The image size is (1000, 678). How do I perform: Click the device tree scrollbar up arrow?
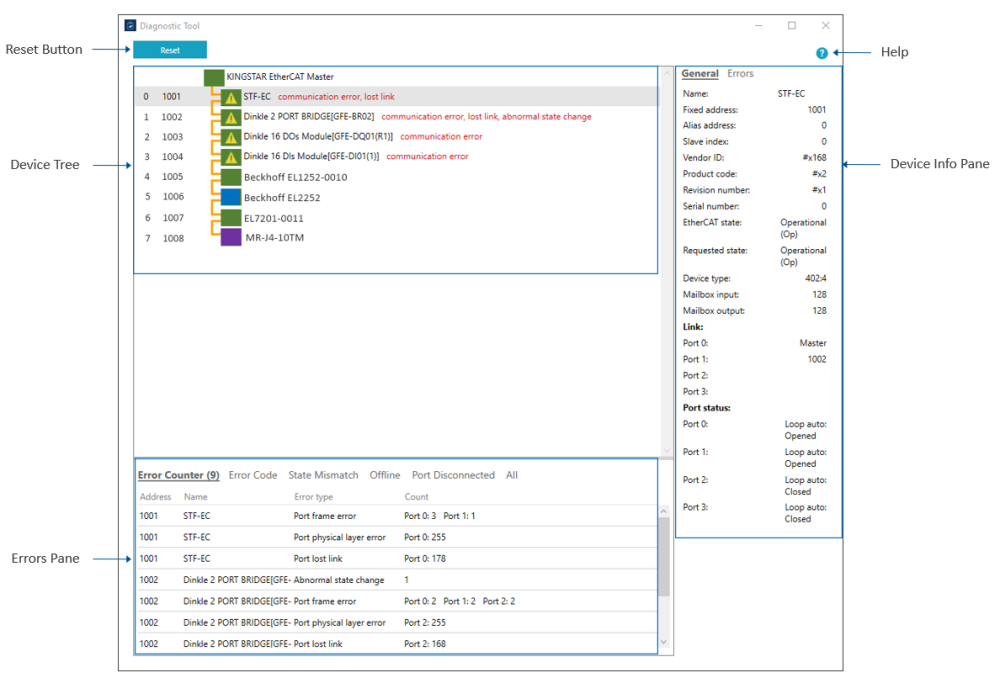click(666, 74)
